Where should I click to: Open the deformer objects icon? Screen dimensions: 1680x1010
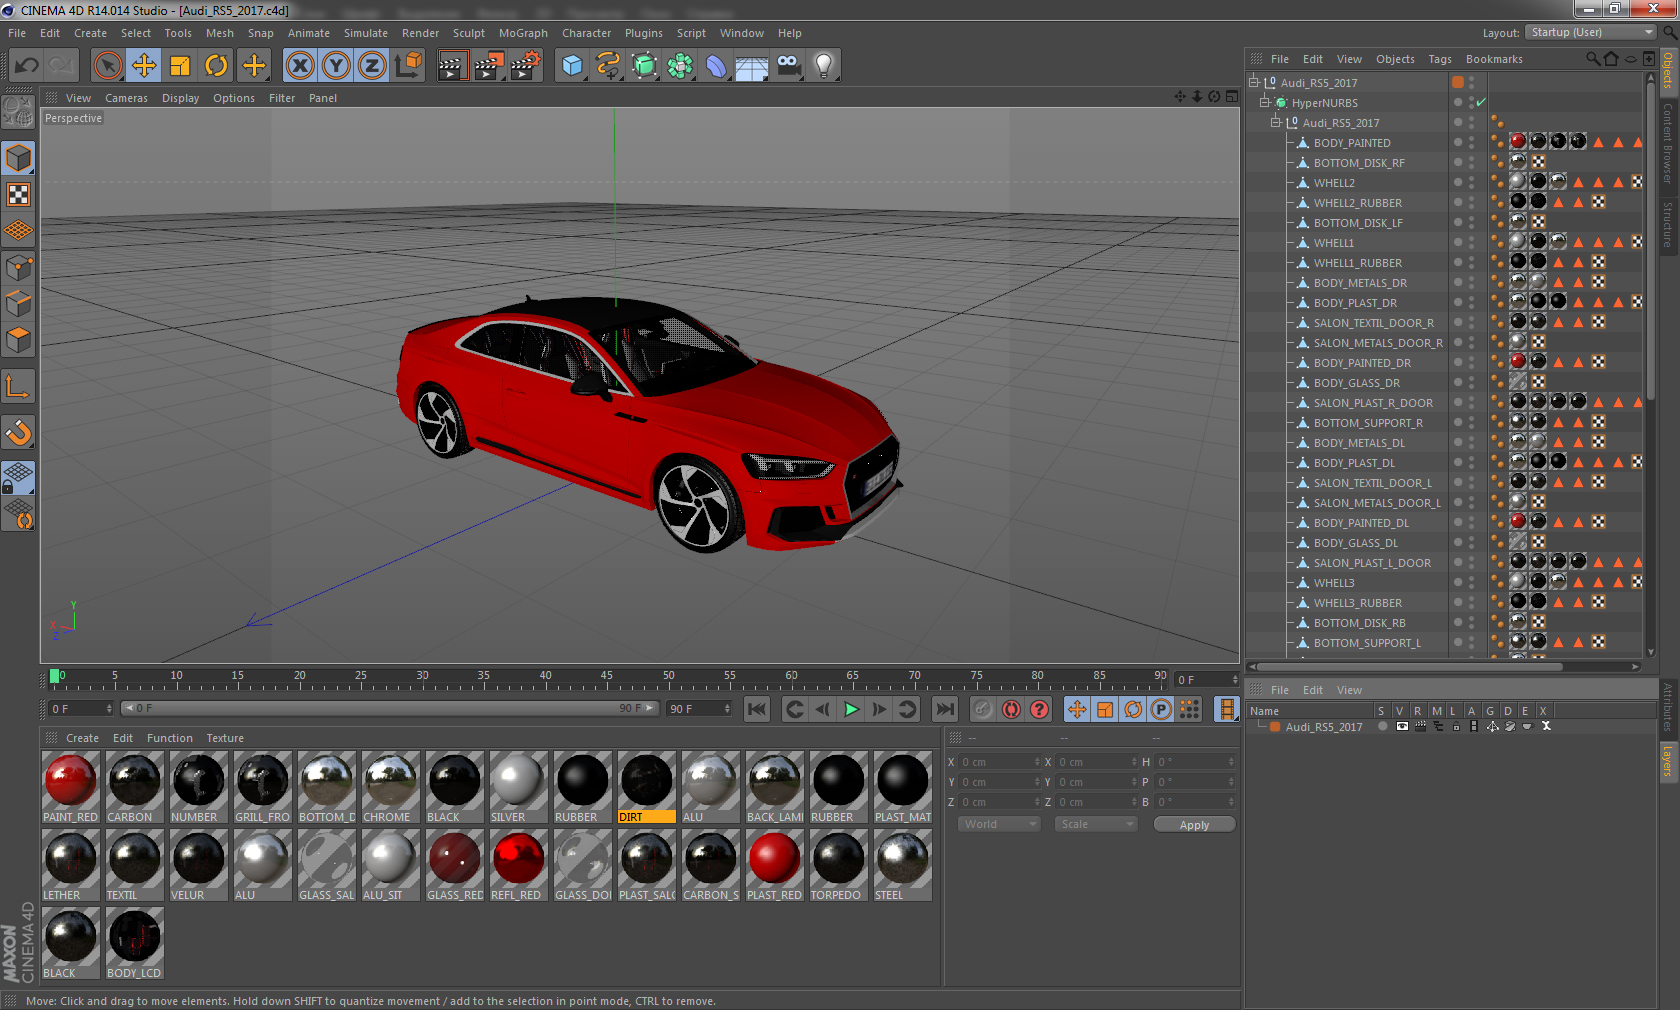click(x=716, y=66)
